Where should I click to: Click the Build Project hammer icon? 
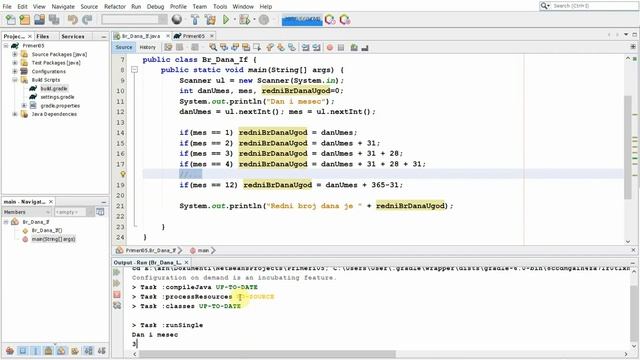pyautogui.click(x=195, y=20)
